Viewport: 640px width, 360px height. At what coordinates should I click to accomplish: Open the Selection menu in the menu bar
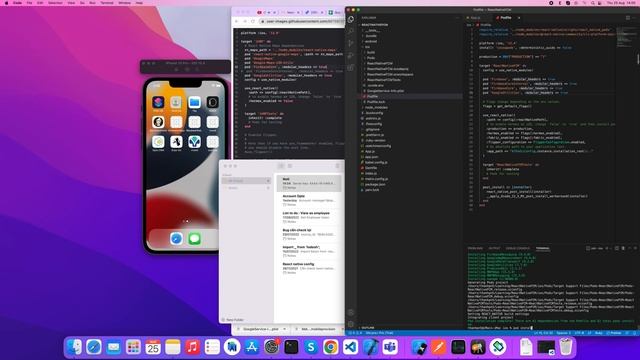(x=55, y=3)
